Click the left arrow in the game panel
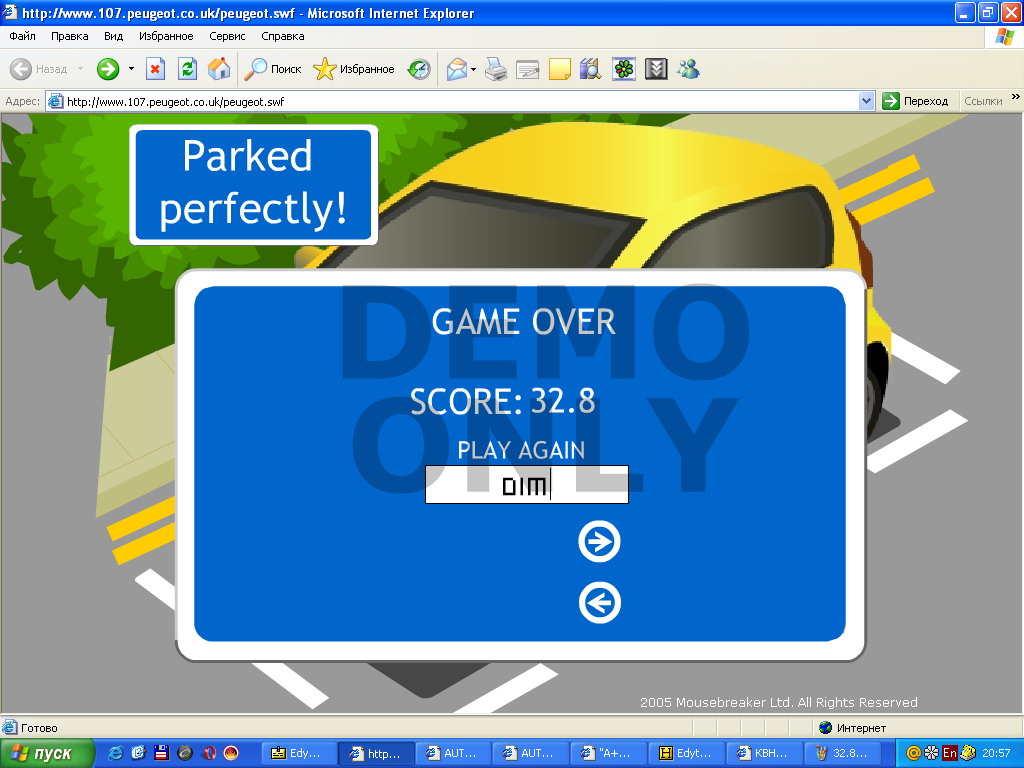 click(599, 603)
